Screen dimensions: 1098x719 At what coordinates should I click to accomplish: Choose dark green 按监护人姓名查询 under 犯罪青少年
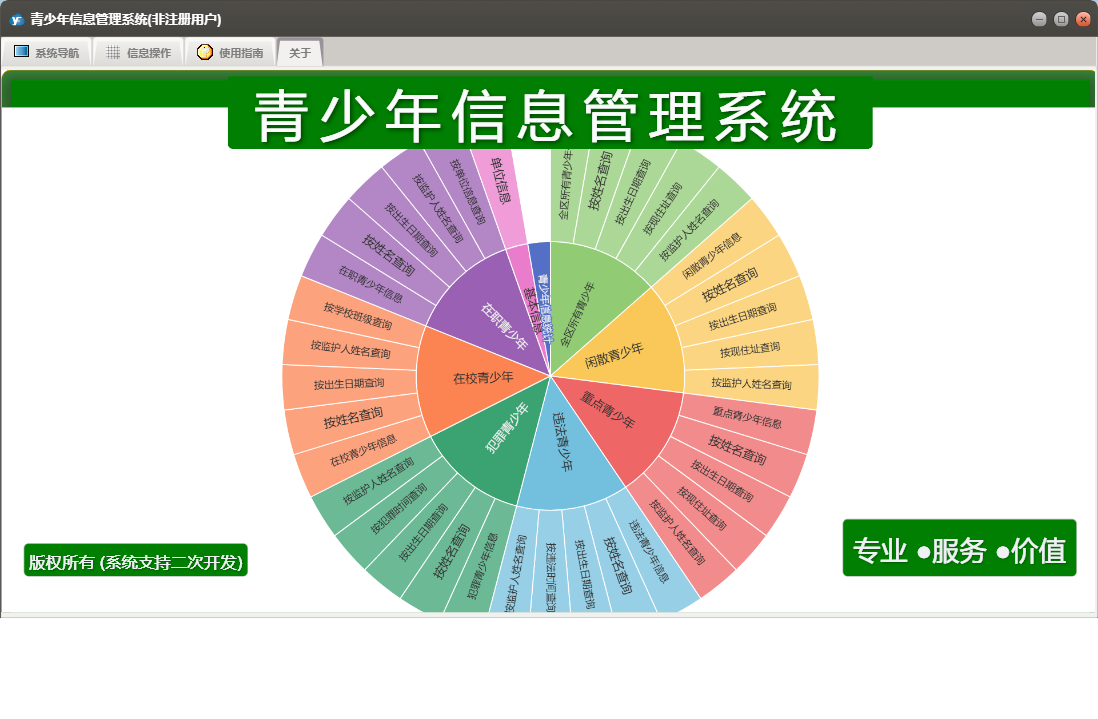click(x=378, y=482)
